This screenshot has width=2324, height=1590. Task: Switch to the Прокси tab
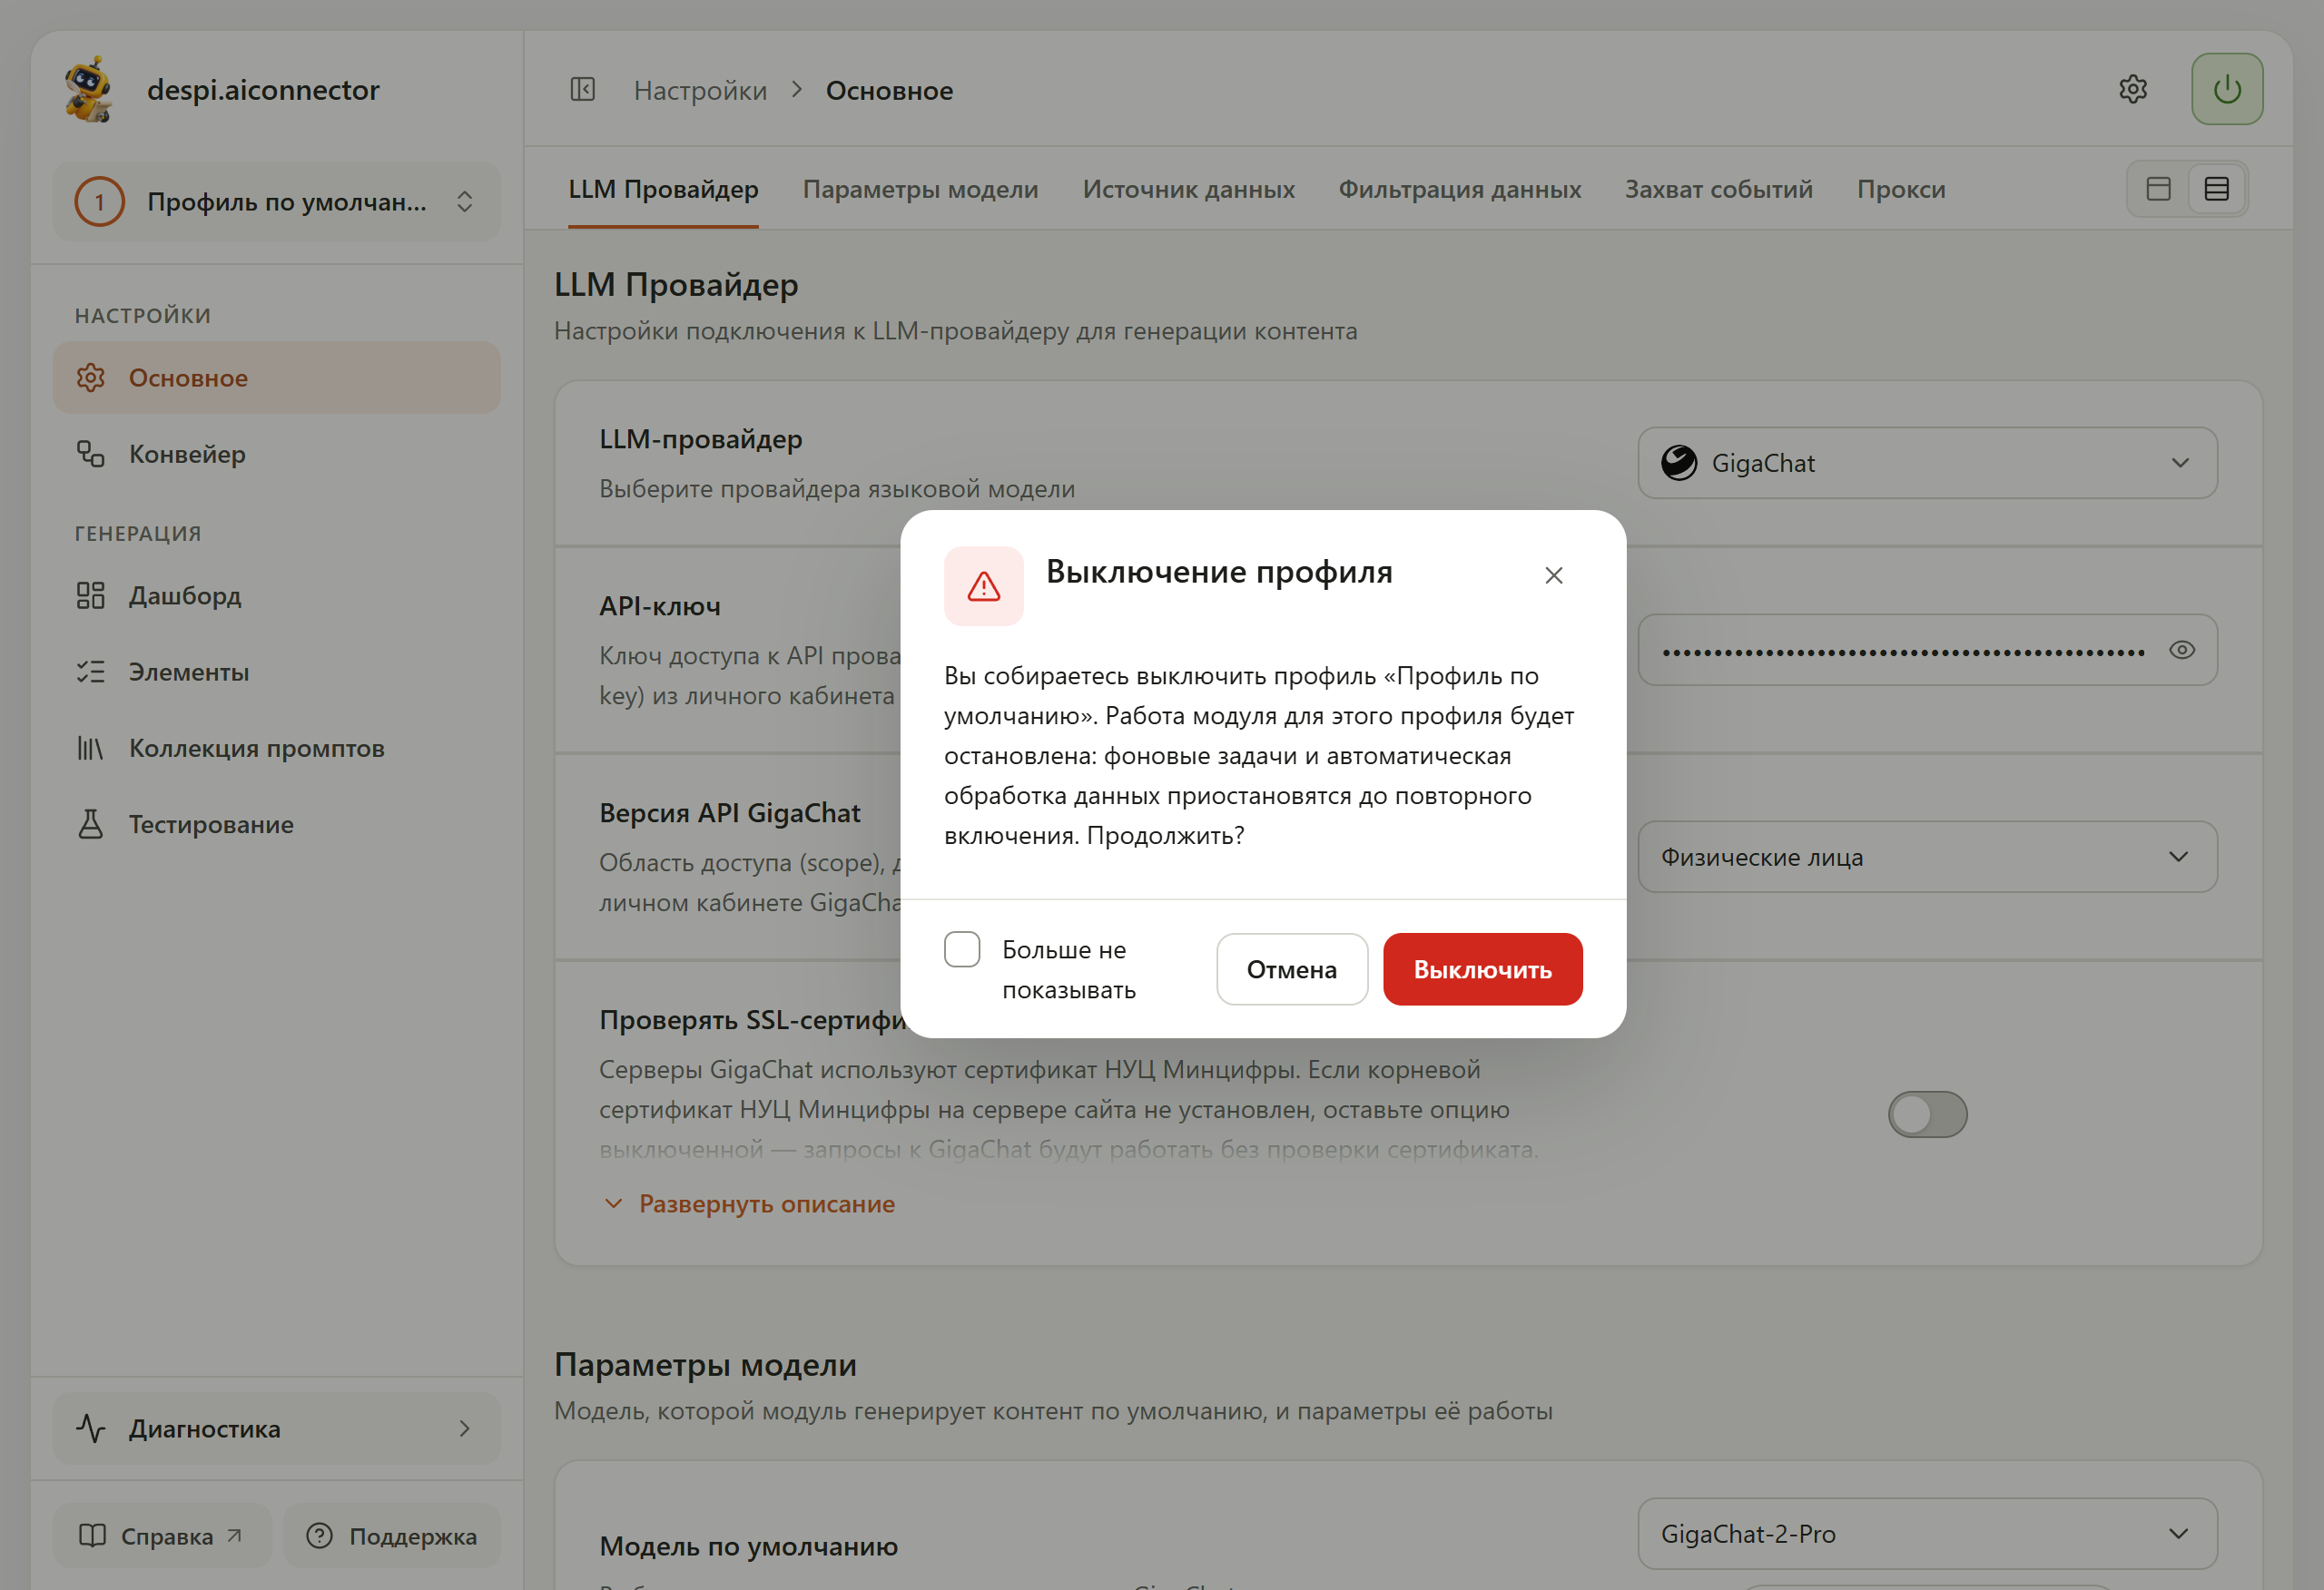(1900, 189)
